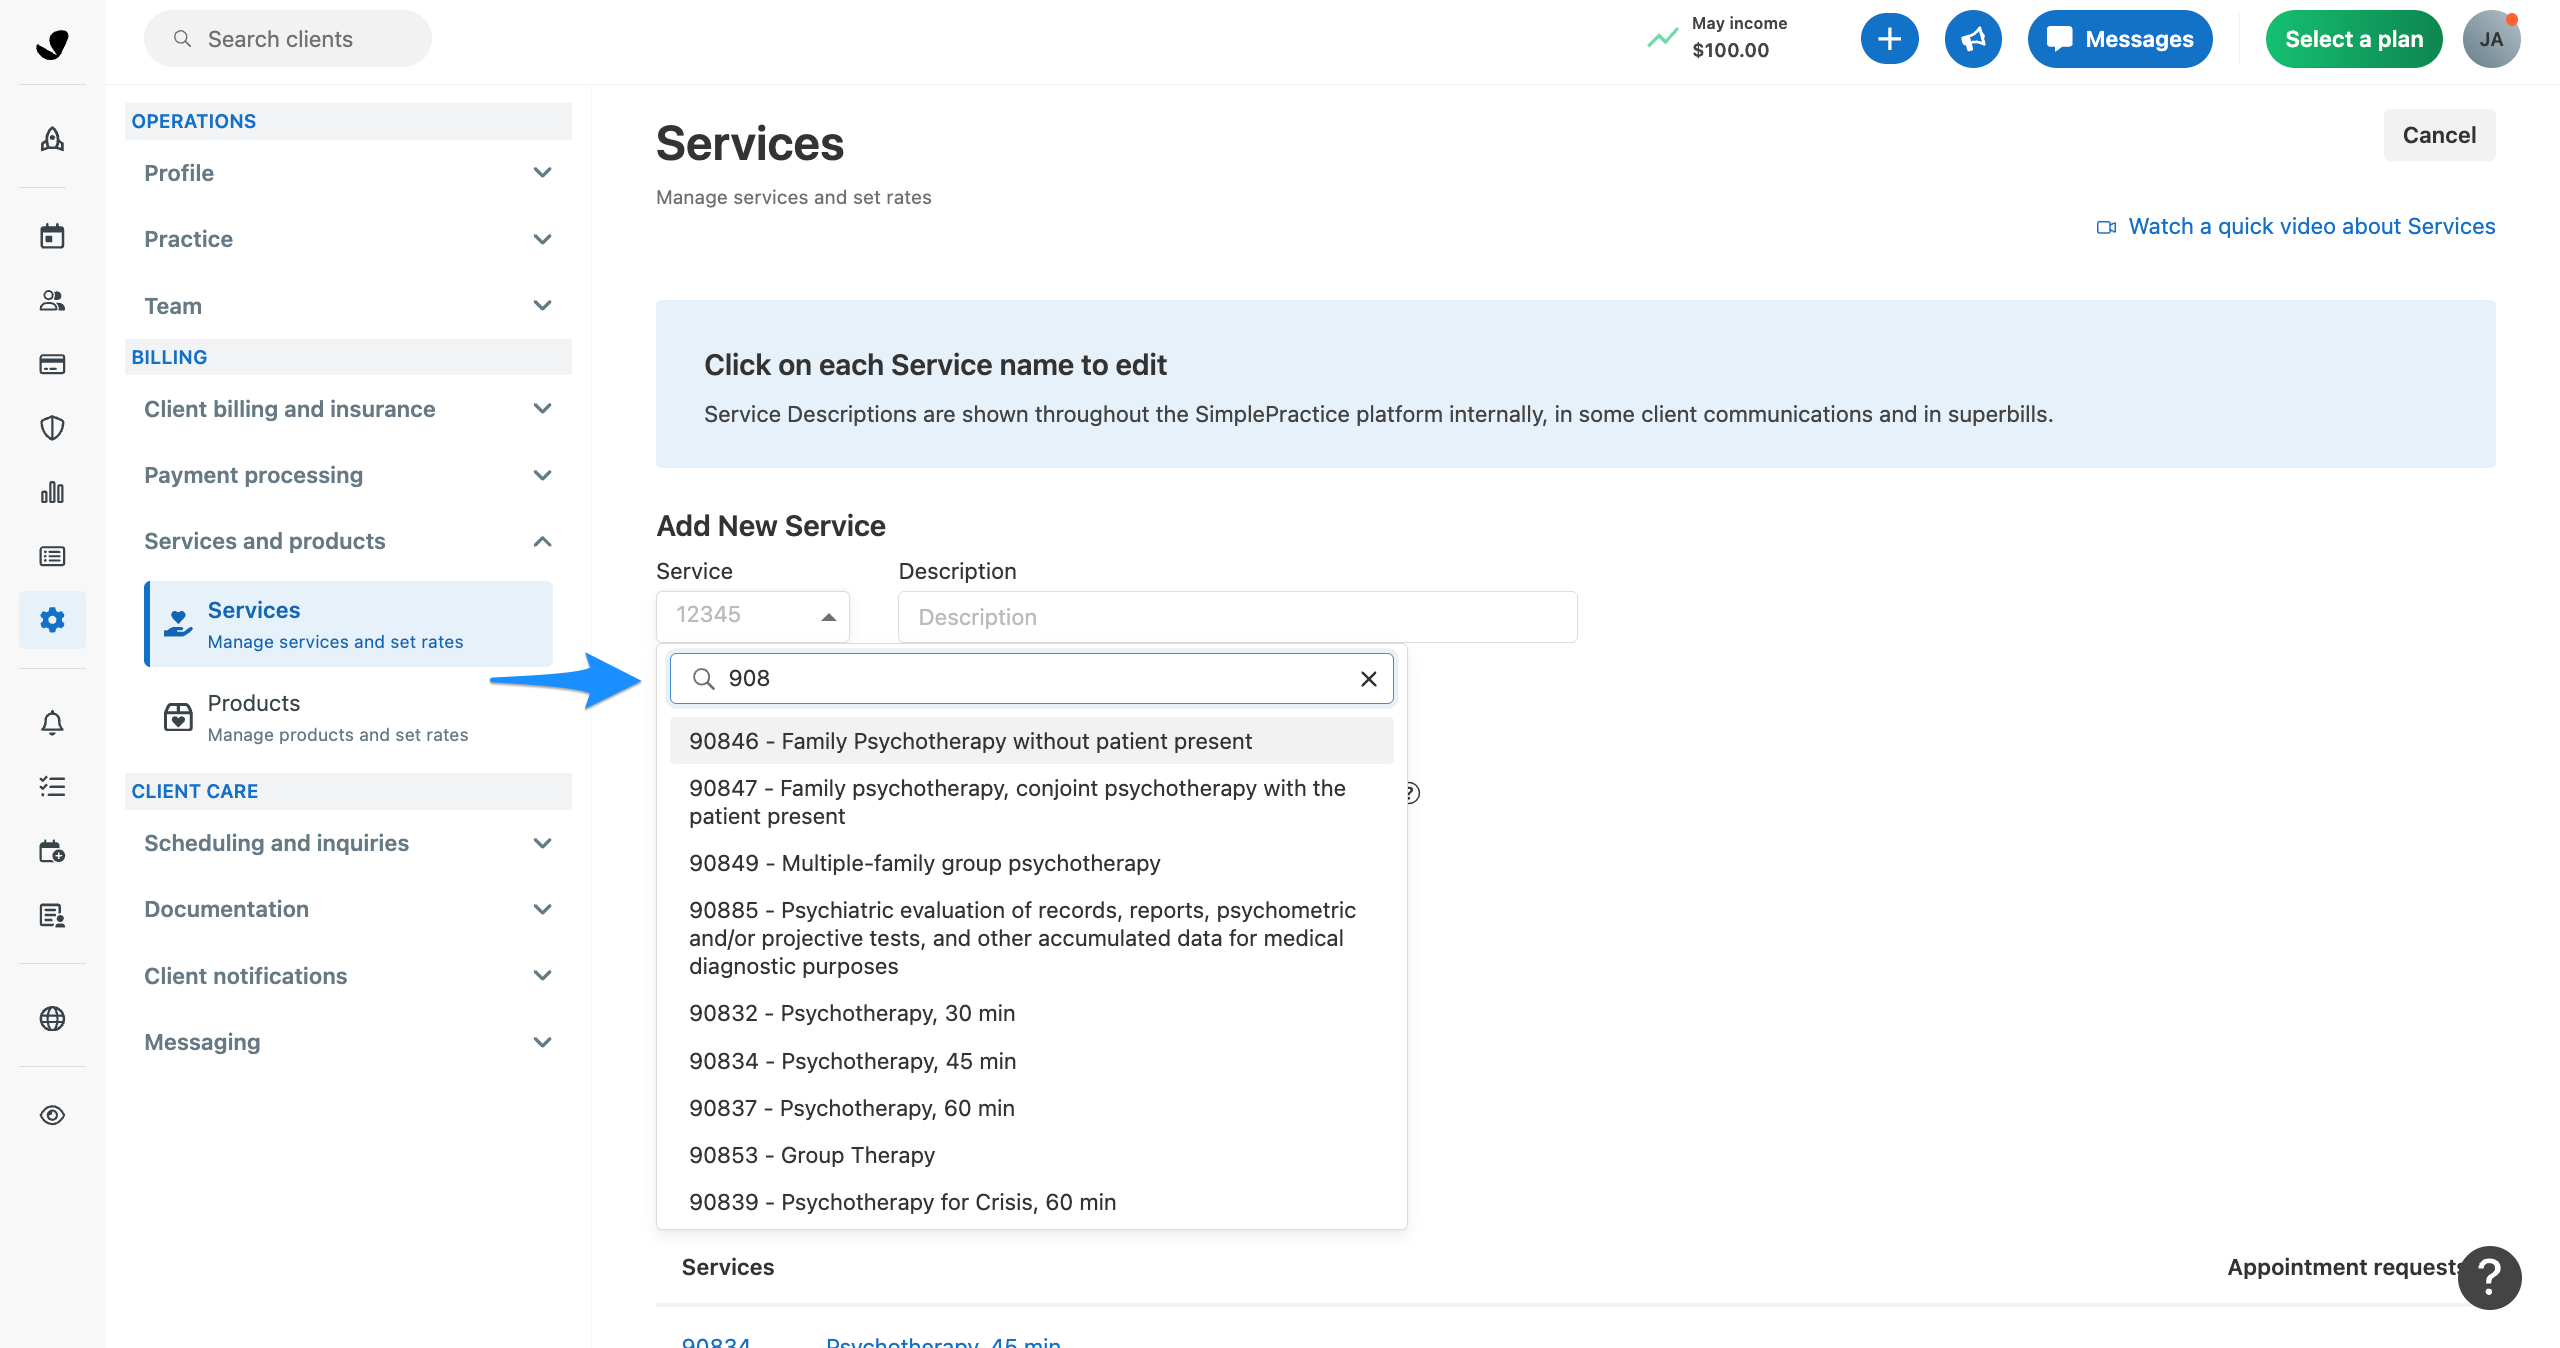The width and height of the screenshot is (2560, 1348).
Task: Open the checklist tasks icon
Action: click(52, 786)
